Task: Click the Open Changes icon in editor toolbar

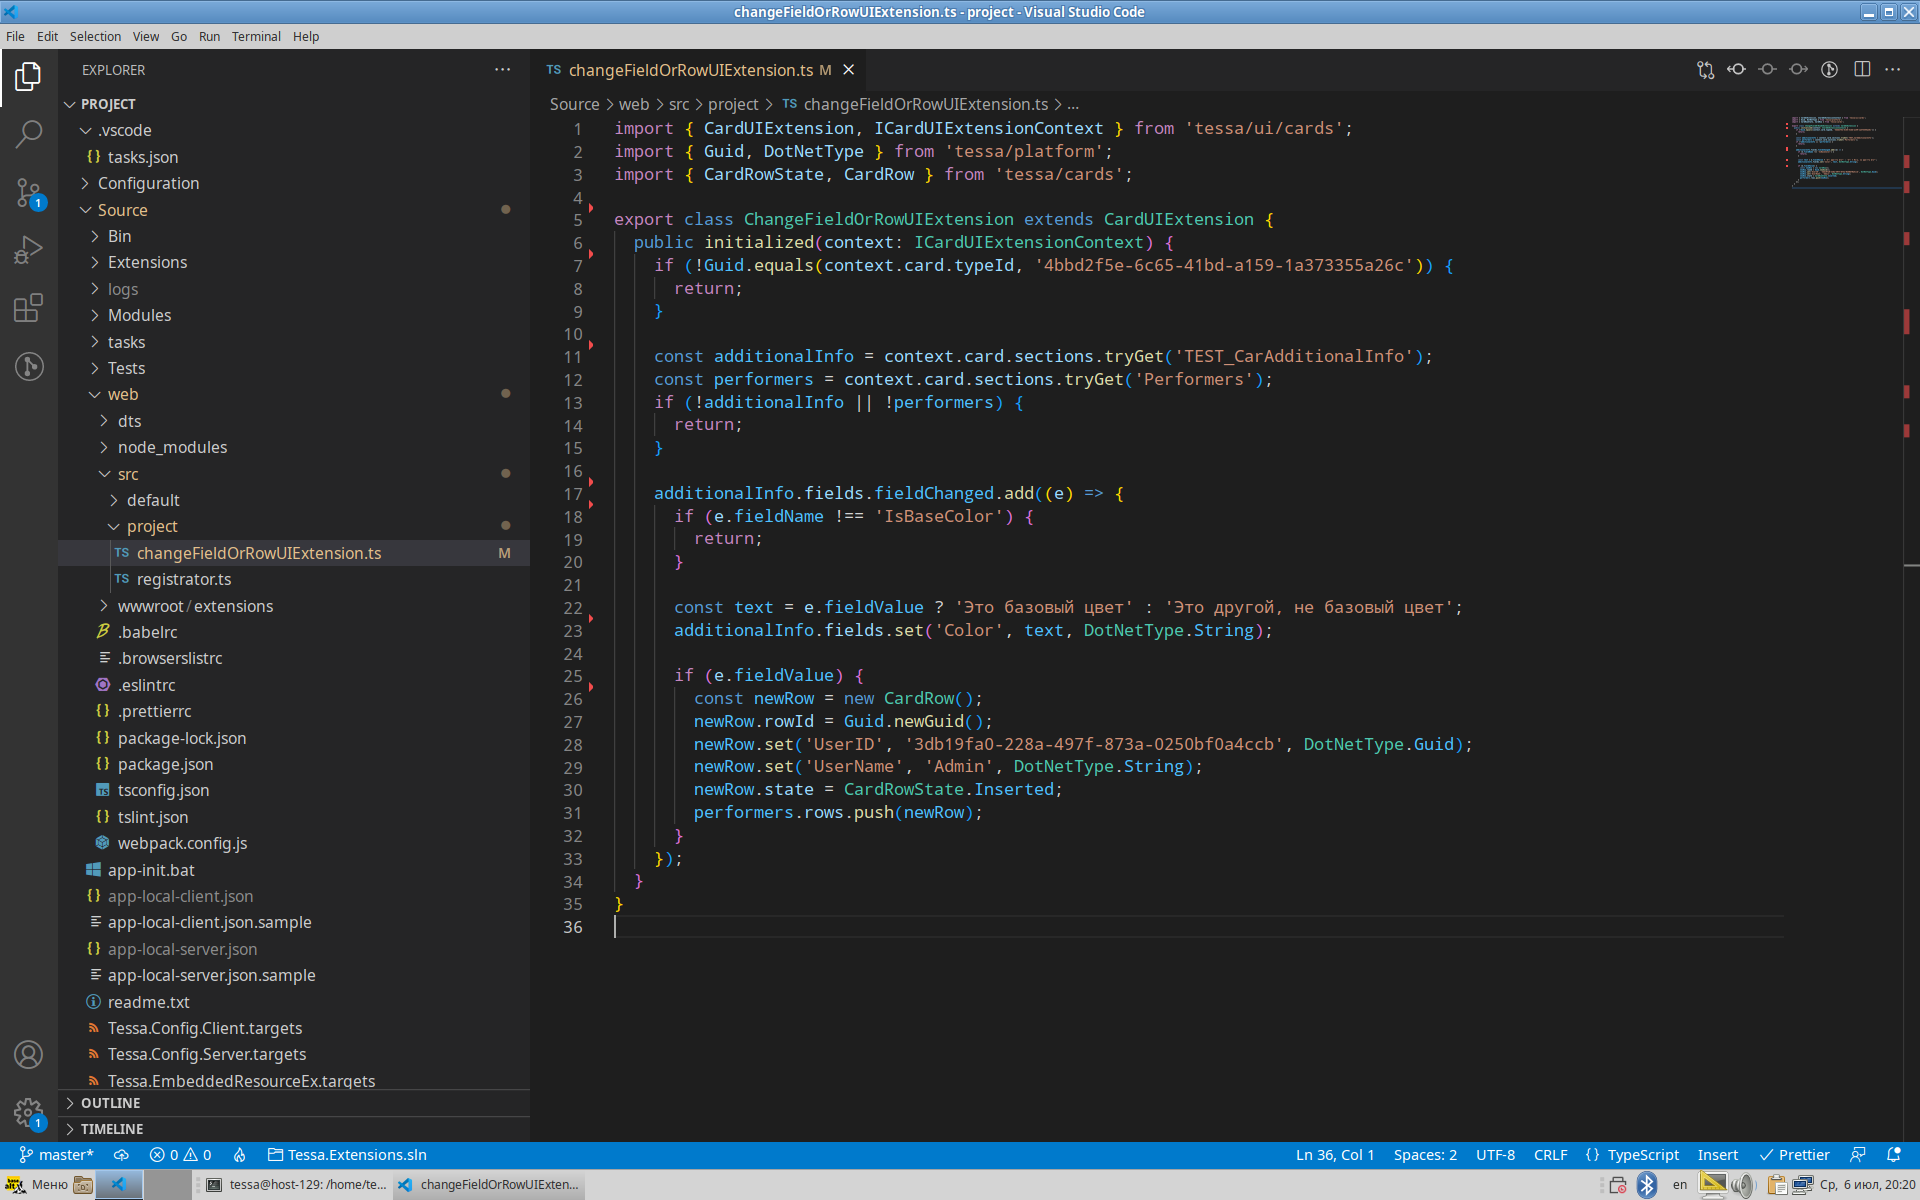Action: point(1705,70)
